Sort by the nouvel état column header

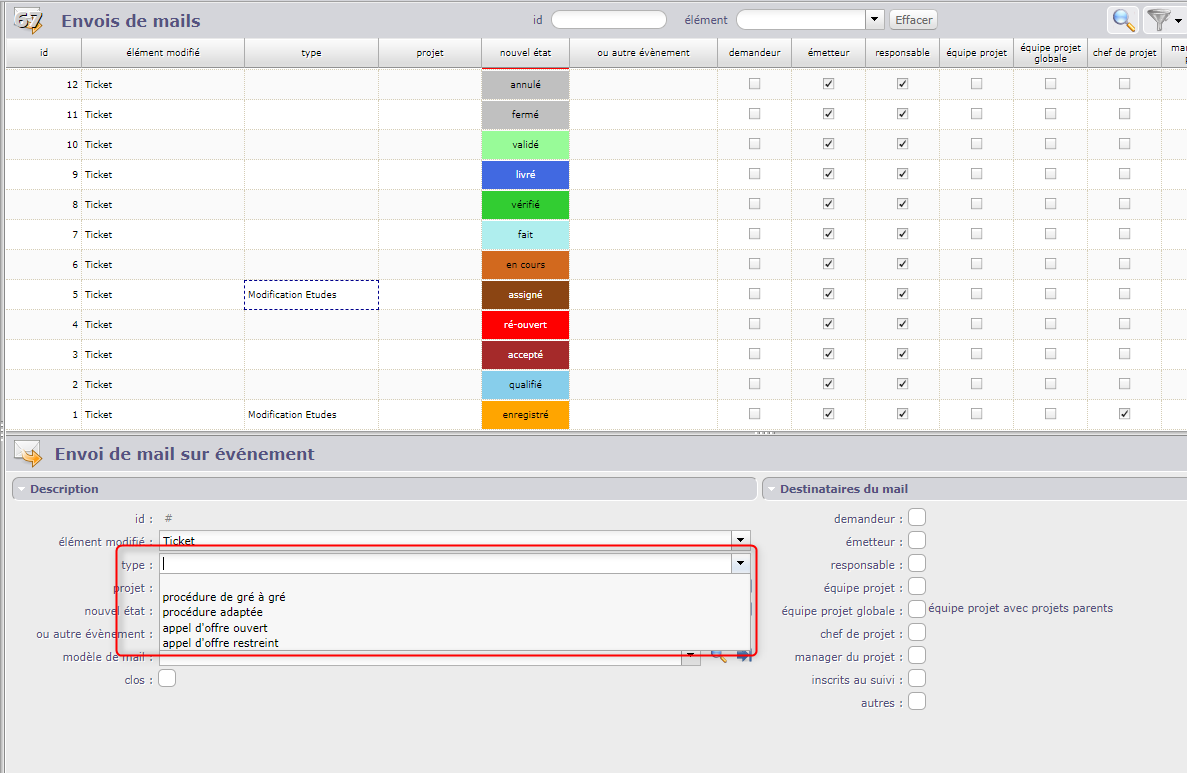[525, 53]
